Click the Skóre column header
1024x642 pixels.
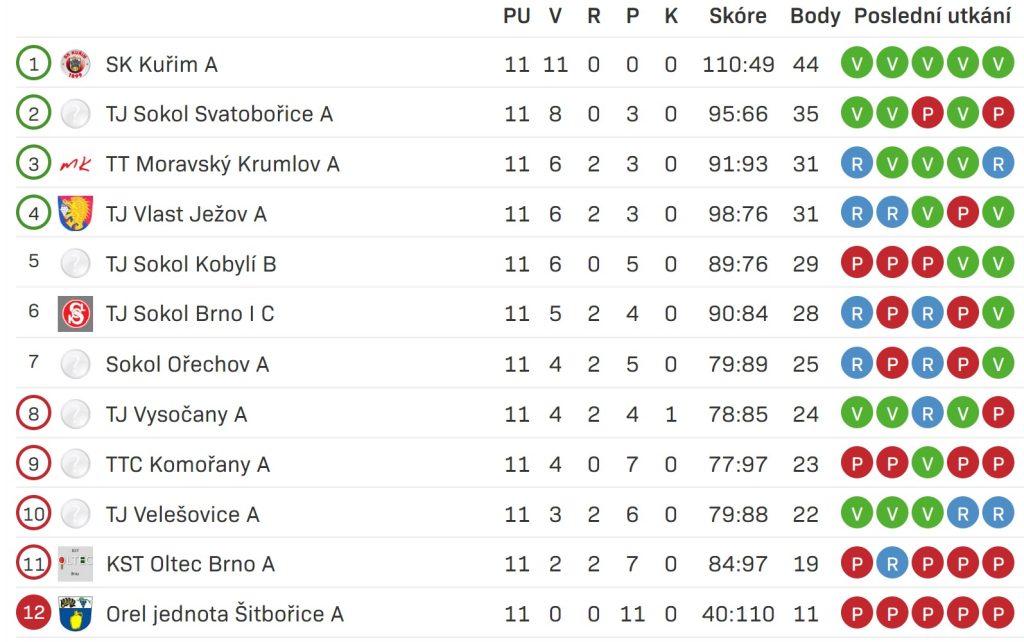(x=738, y=16)
